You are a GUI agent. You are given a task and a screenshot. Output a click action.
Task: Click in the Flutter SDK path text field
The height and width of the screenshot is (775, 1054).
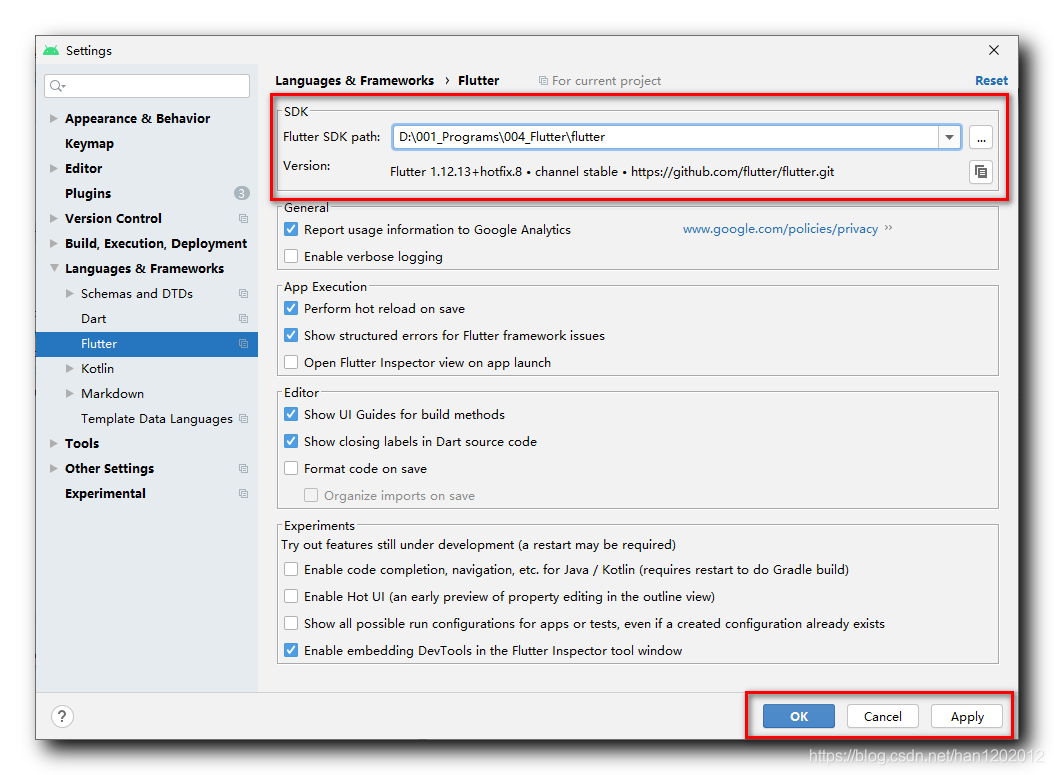[665, 137]
